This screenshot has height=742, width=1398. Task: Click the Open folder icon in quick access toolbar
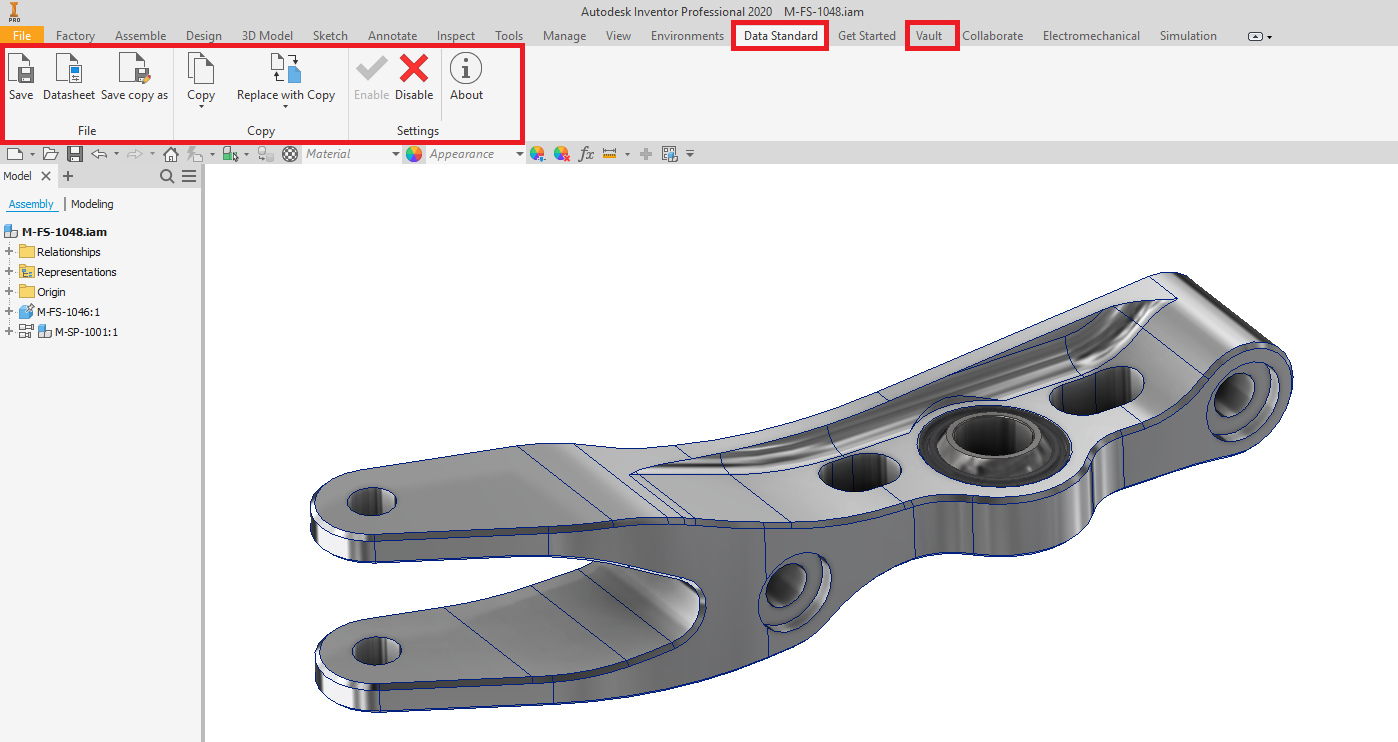(50, 154)
